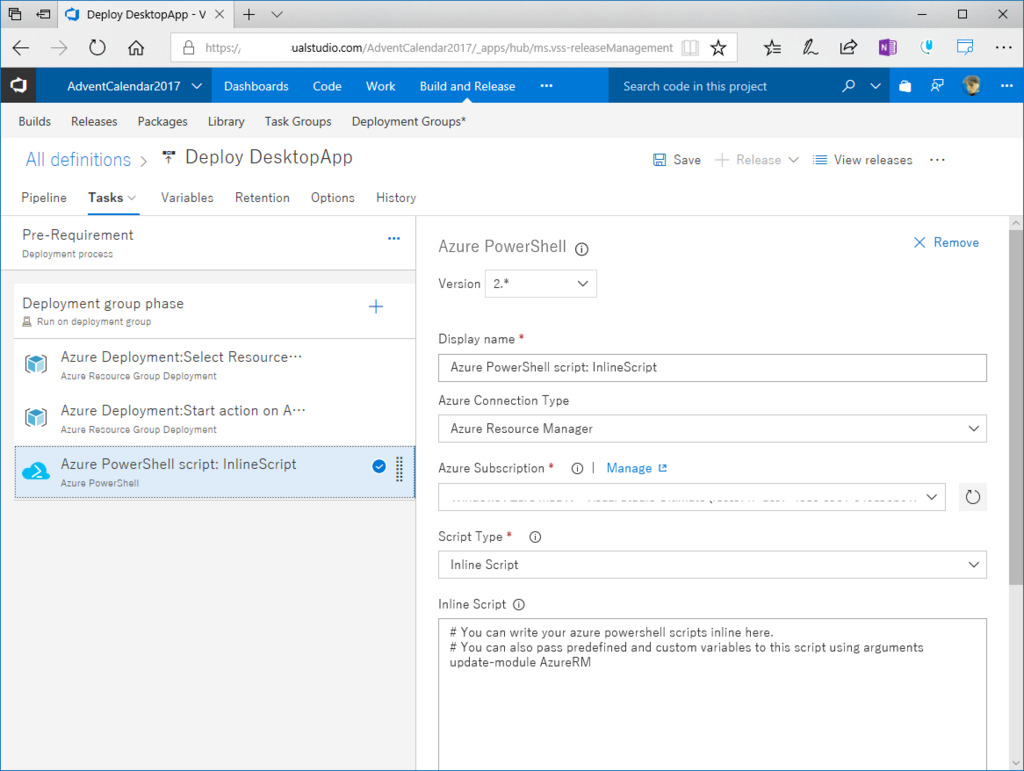Go to Builds page
The image size is (1024, 771).
tap(35, 121)
